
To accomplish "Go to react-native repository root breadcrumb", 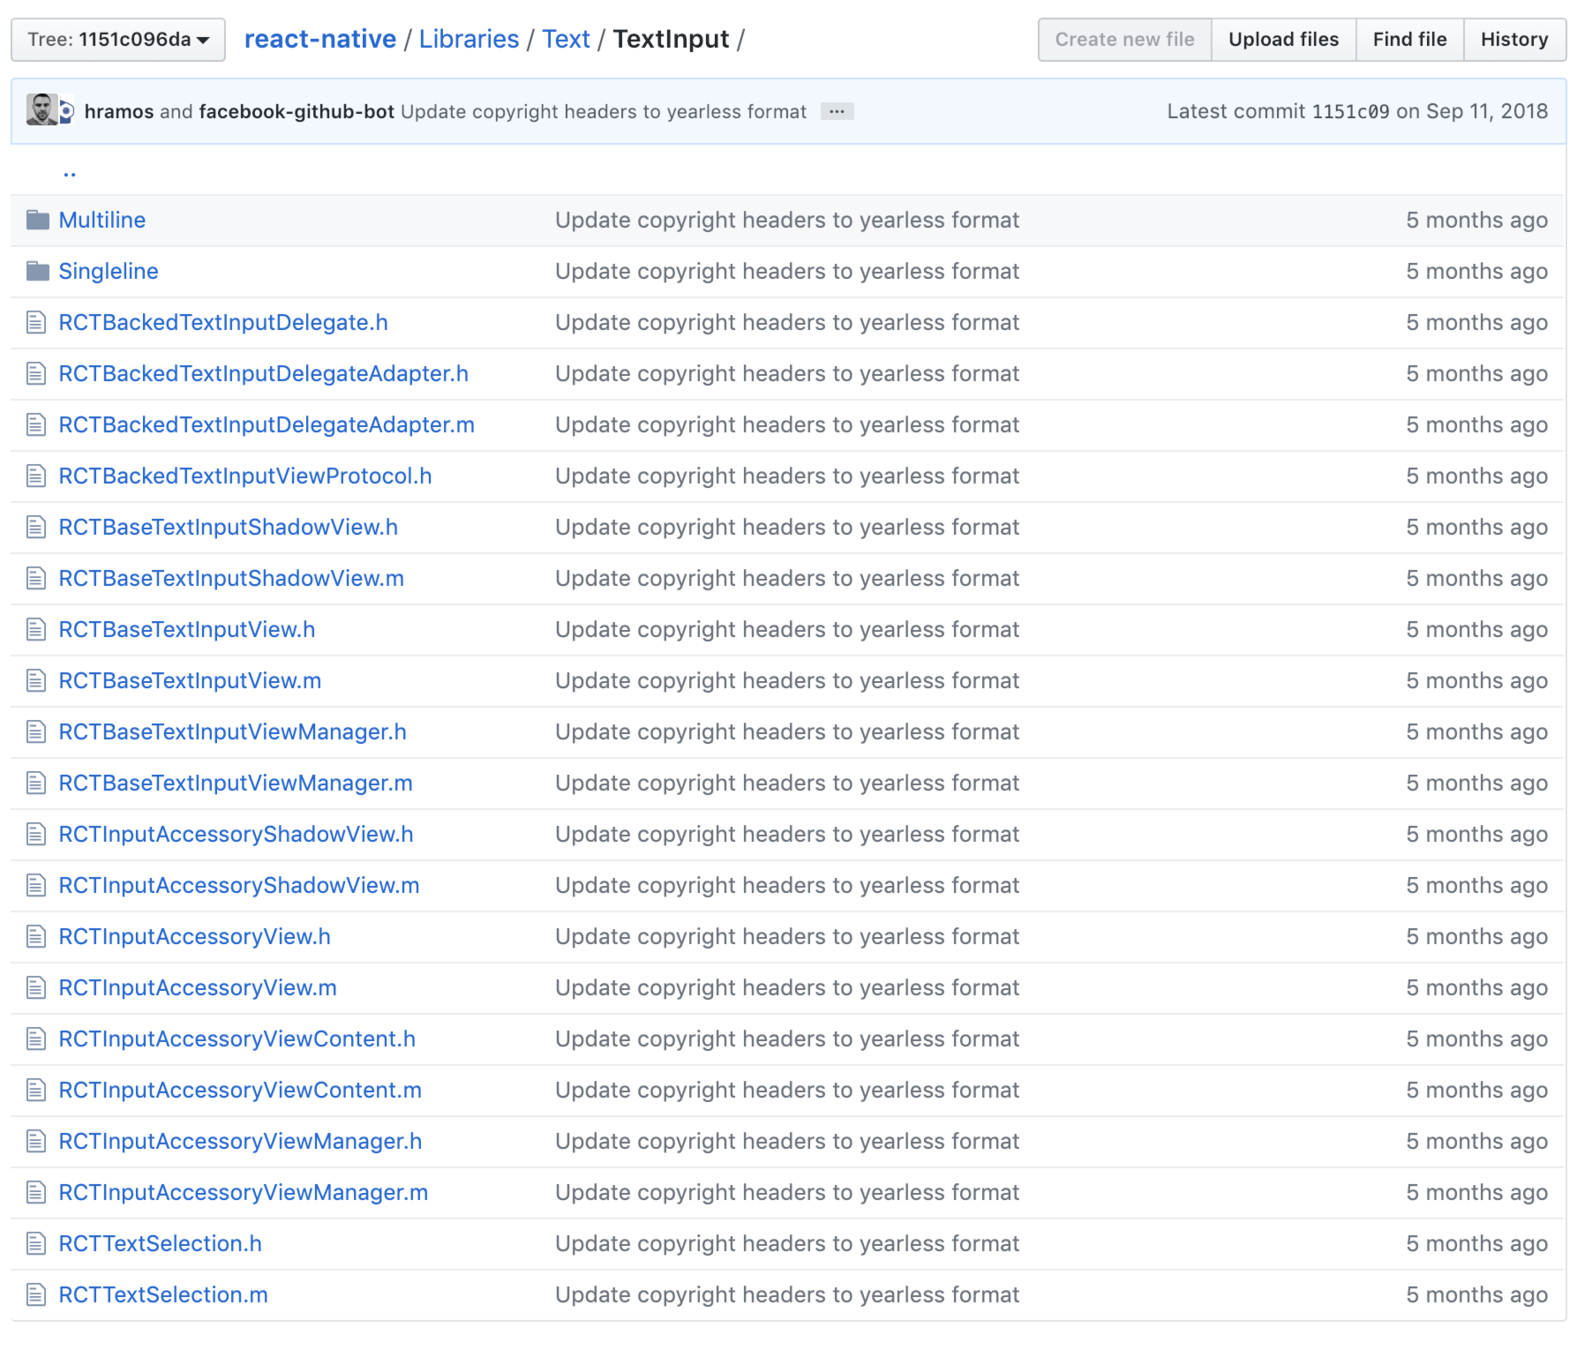I will [320, 39].
